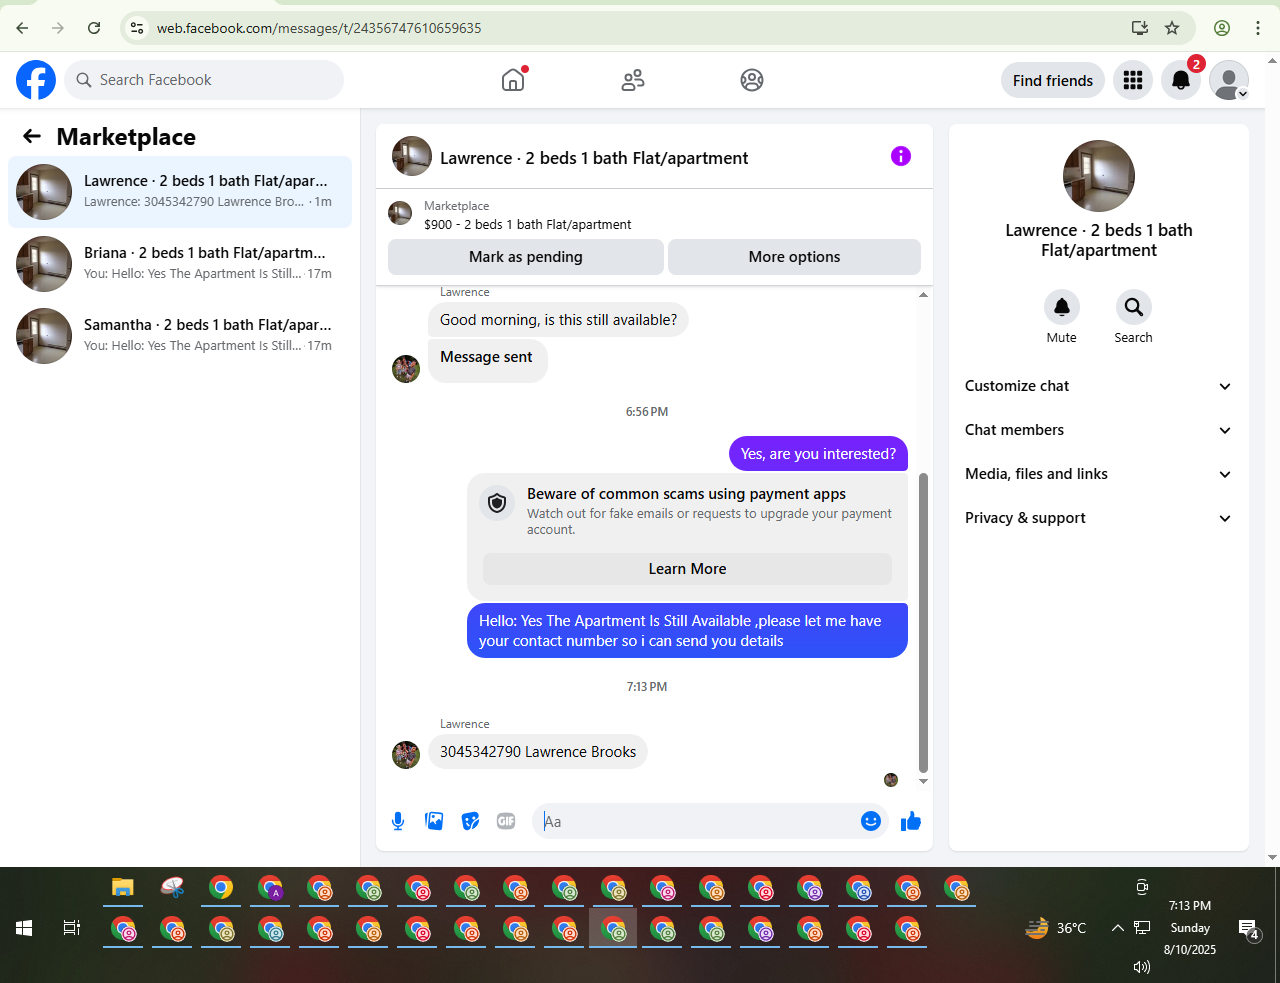Click the browser back arrow

pyautogui.click(x=22, y=28)
